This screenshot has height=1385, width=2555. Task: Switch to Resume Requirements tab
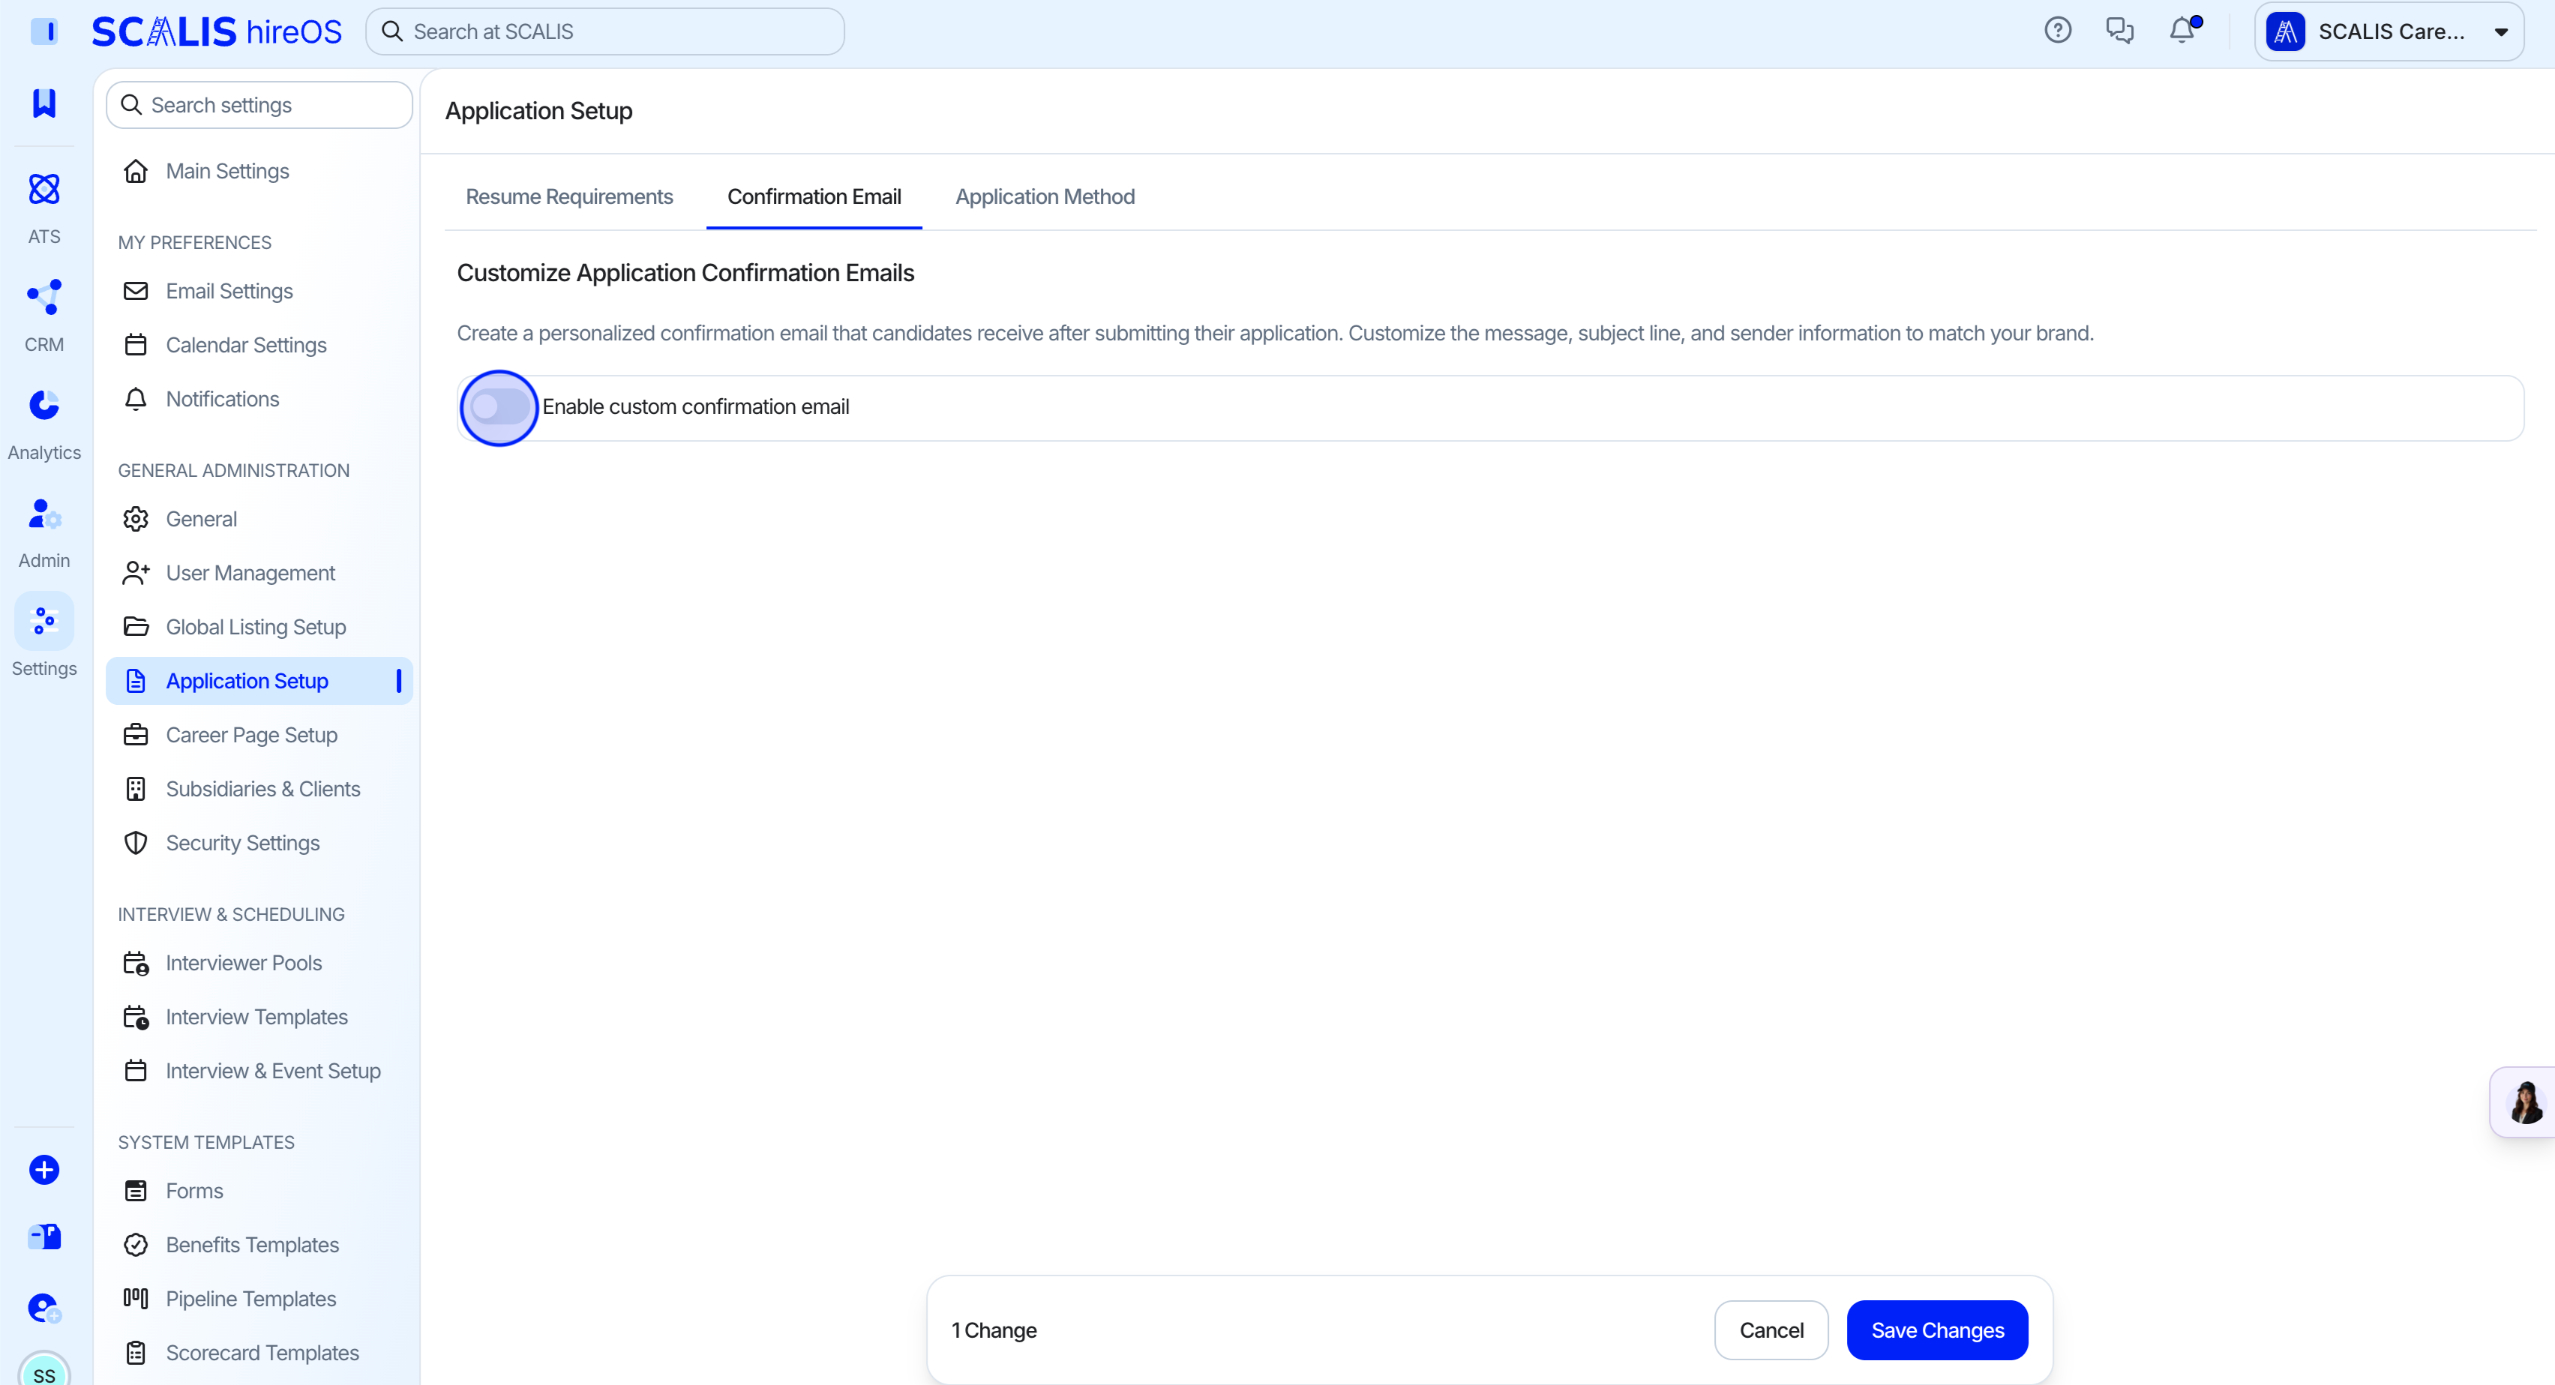(569, 197)
